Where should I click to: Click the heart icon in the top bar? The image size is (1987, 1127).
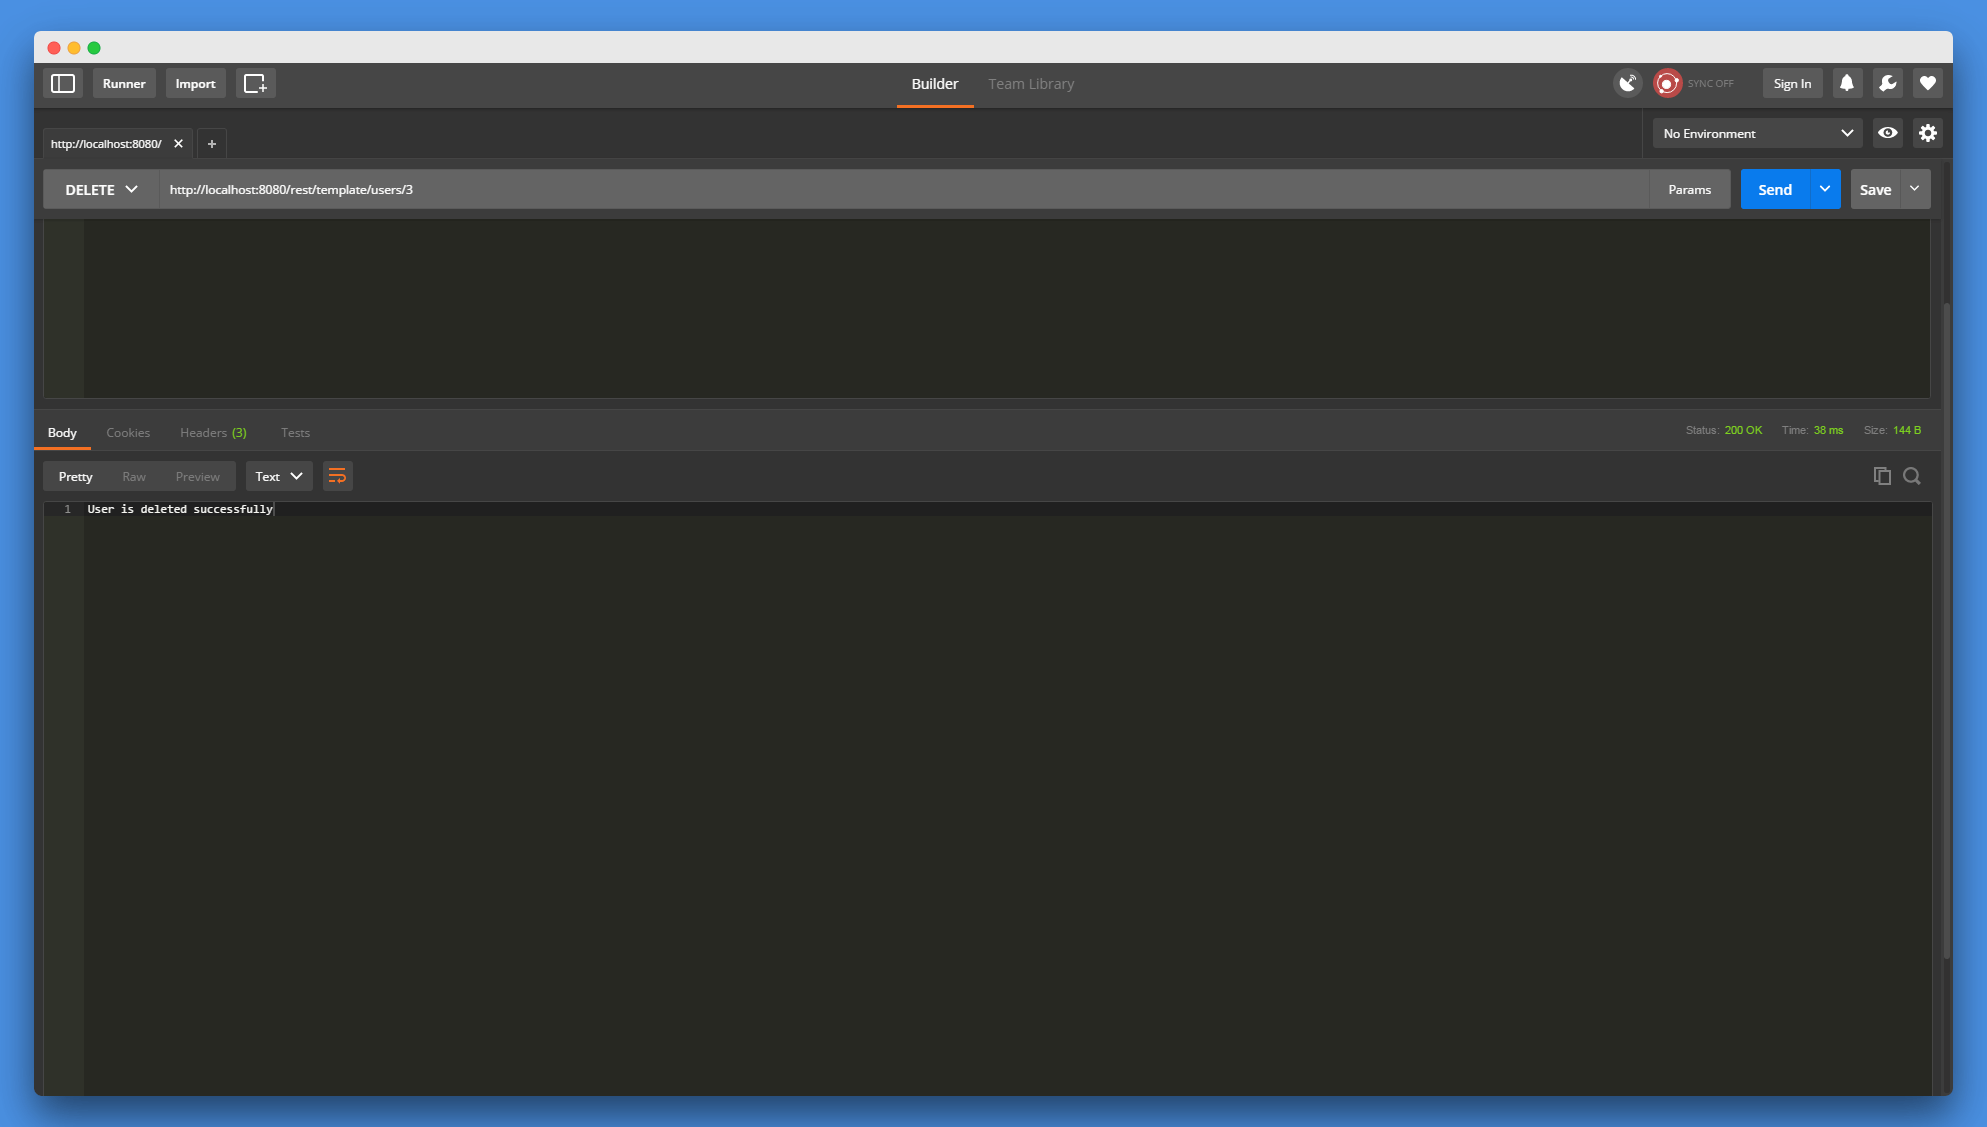click(x=1928, y=84)
